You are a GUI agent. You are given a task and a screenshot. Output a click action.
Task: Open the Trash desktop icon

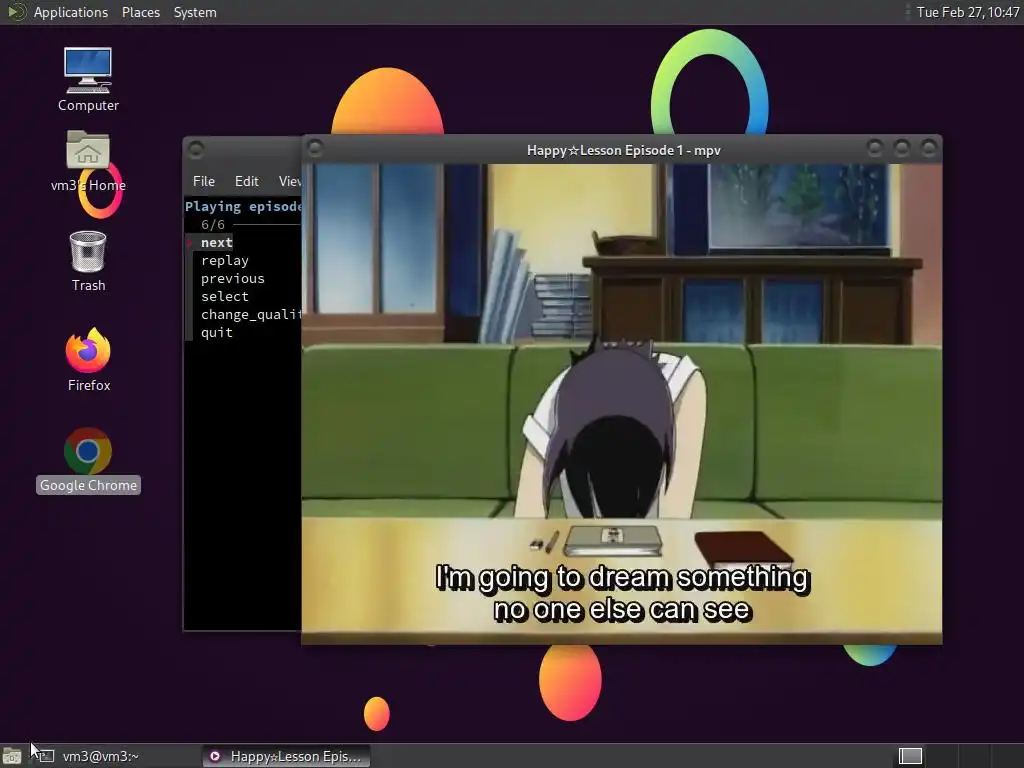point(88,261)
